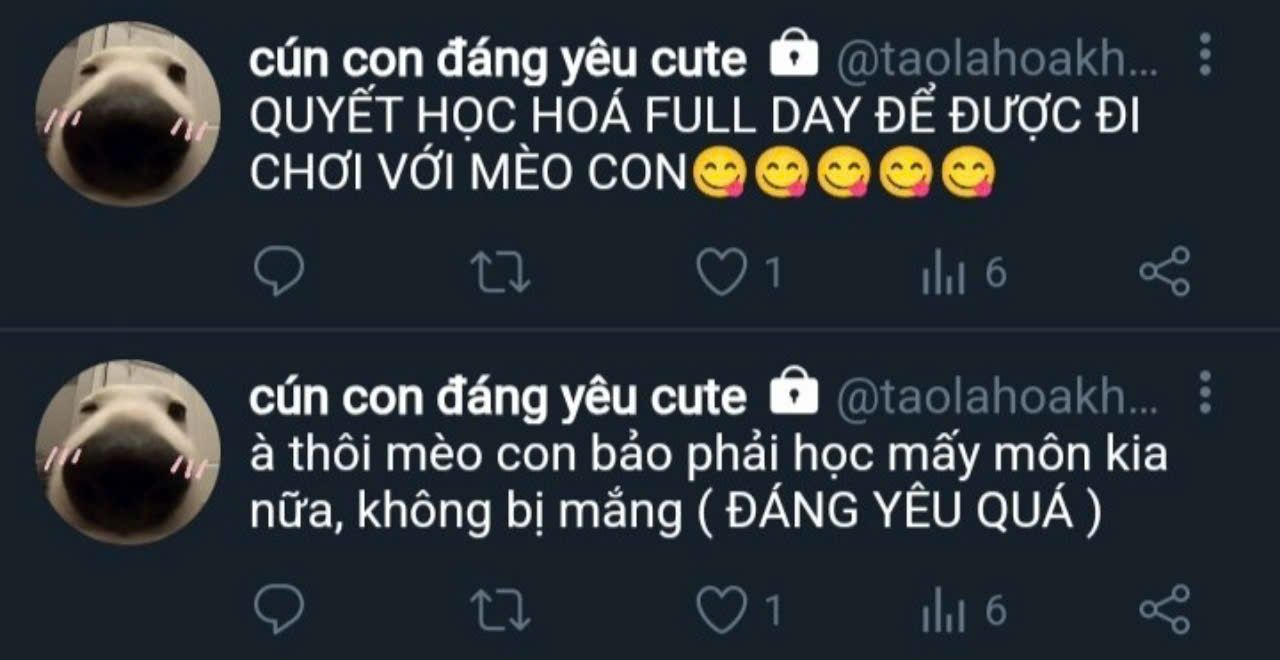Retweet the first tweet about mèo con
The width and height of the screenshot is (1280, 660).
[501, 272]
